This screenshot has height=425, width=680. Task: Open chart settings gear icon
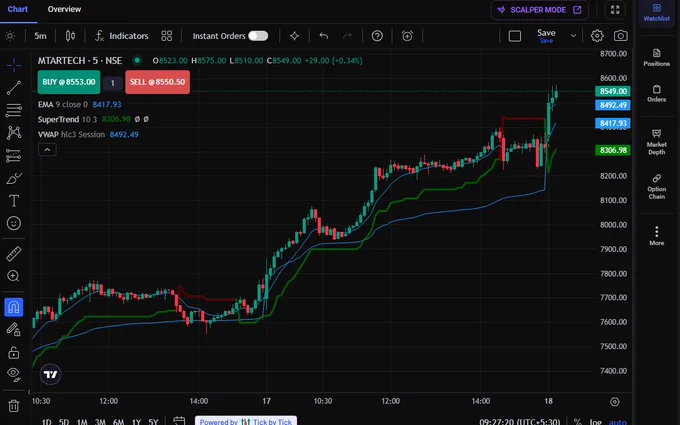[597, 36]
